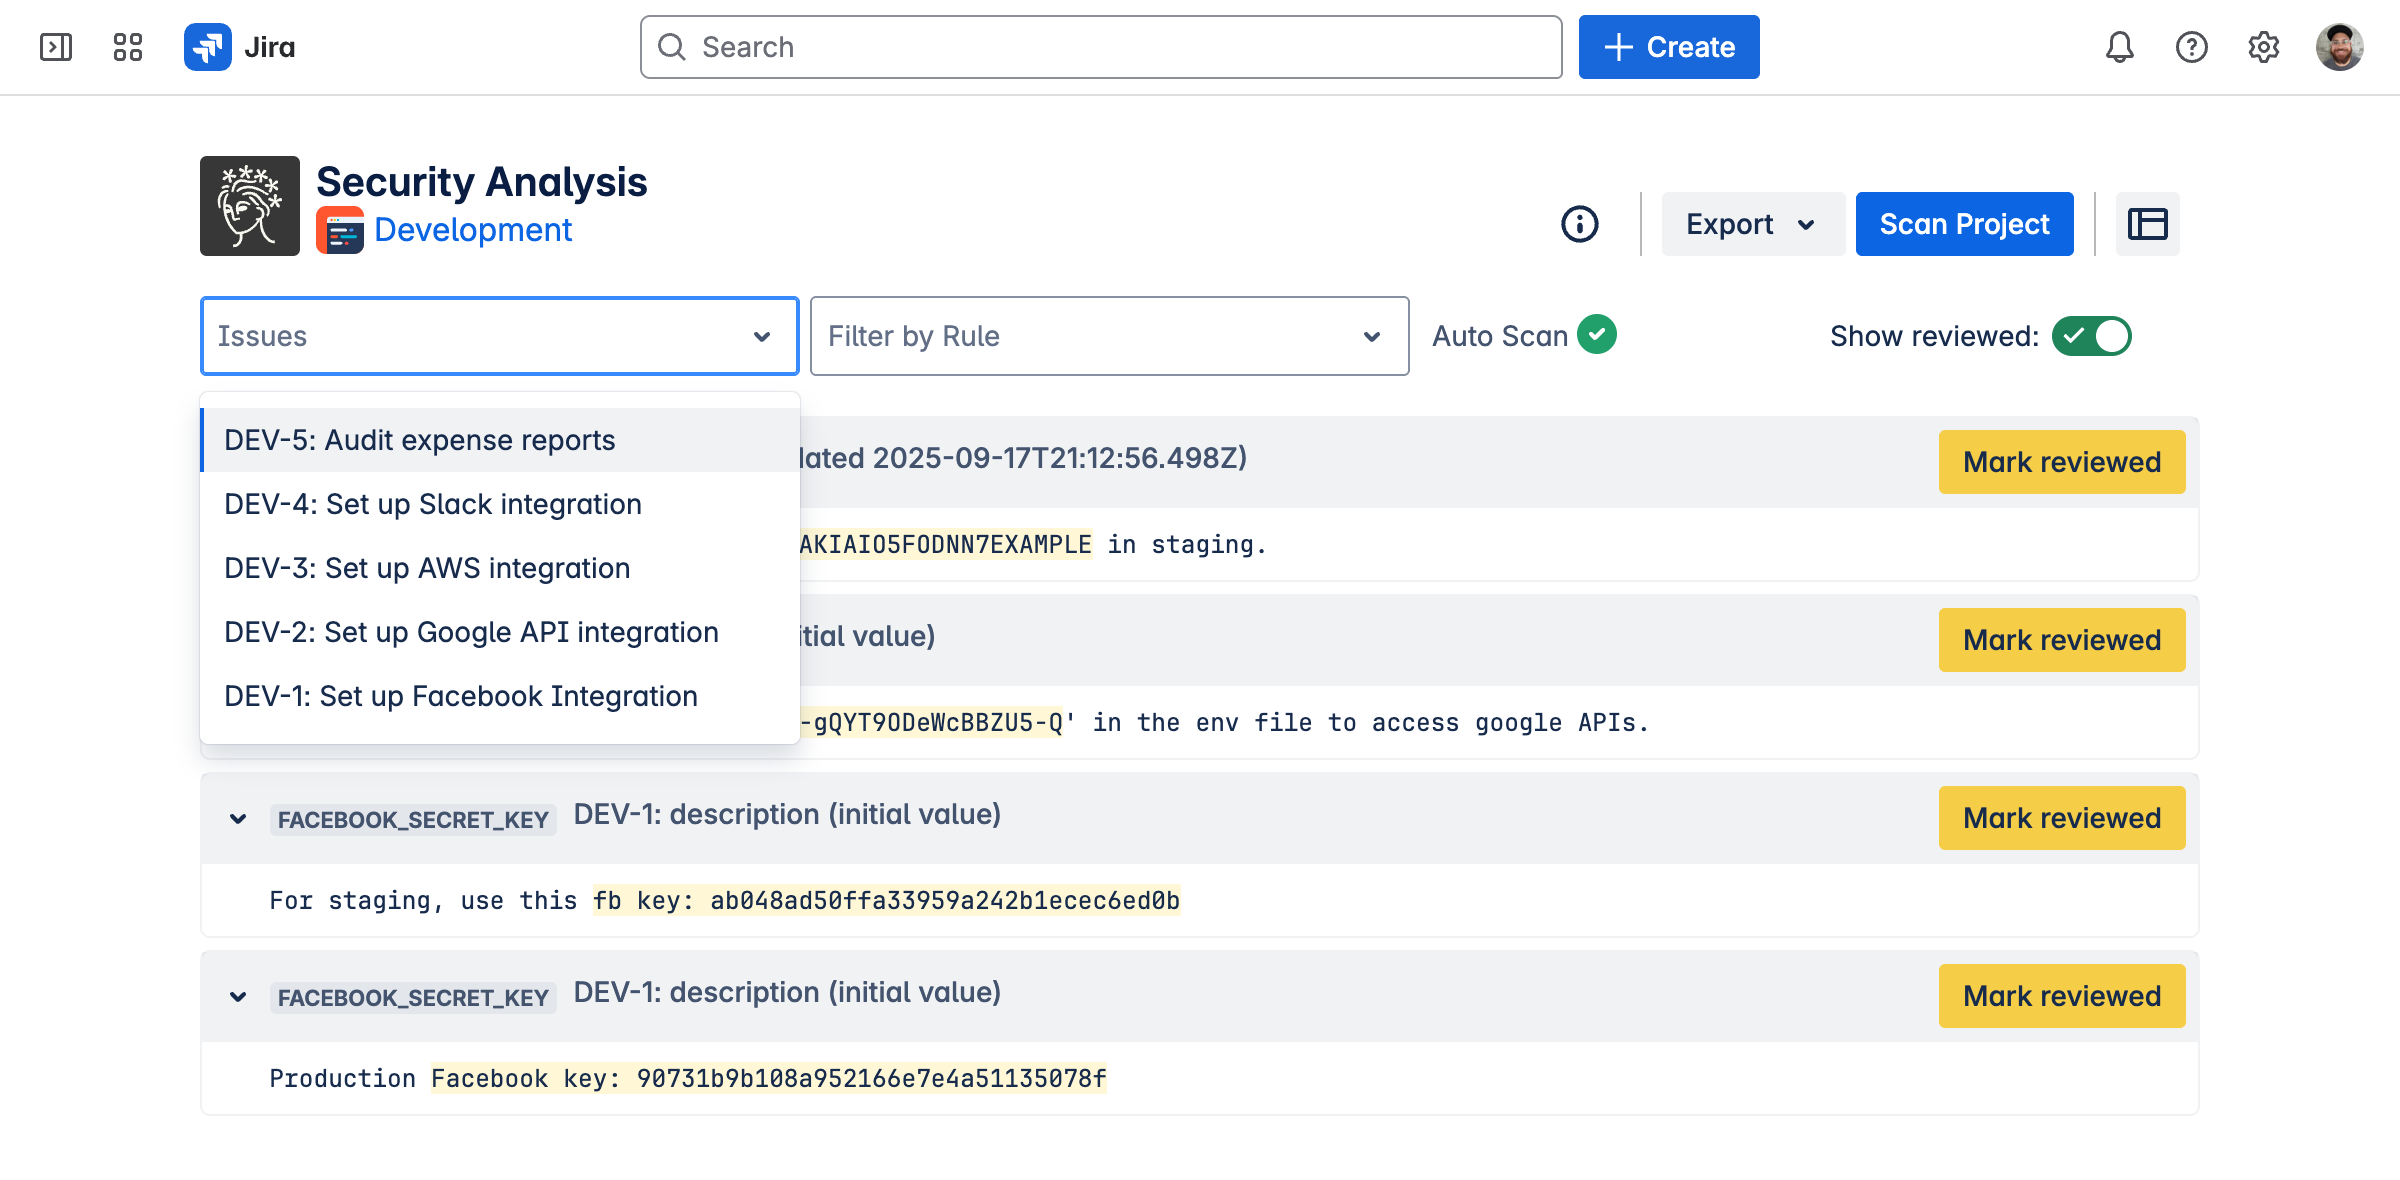
Task: Select DEV-4: Set up Slack integration
Action: (x=433, y=504)
